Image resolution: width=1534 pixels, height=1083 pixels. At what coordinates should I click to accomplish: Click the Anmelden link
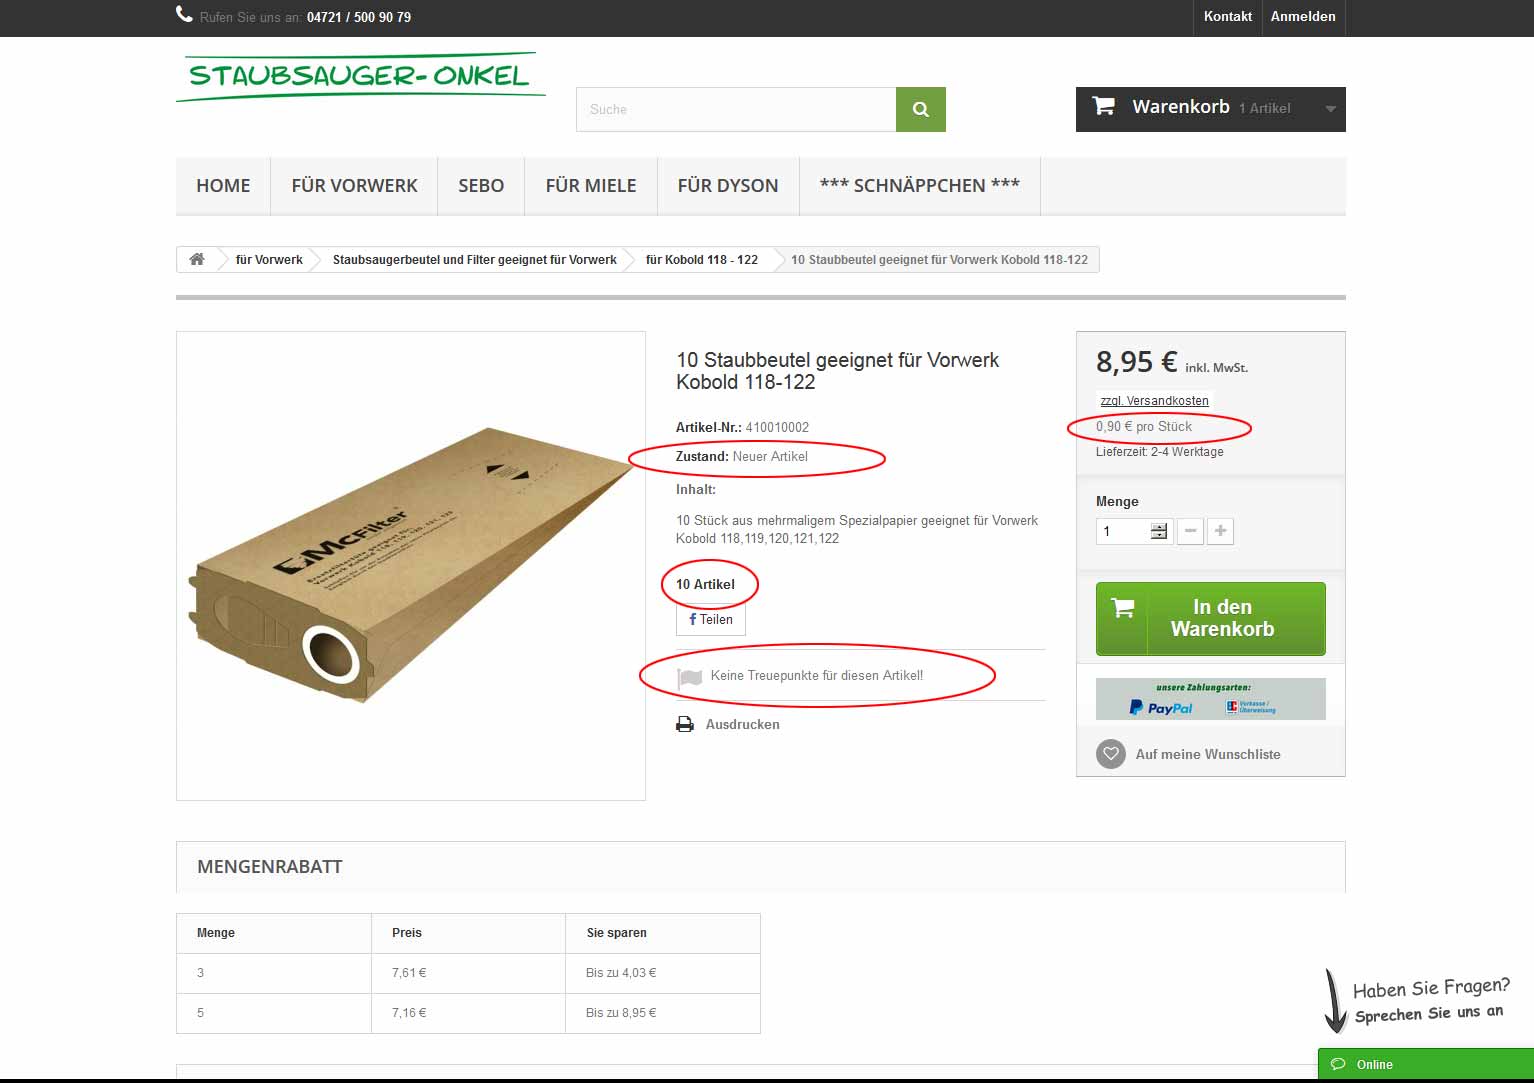[1303, 16]
